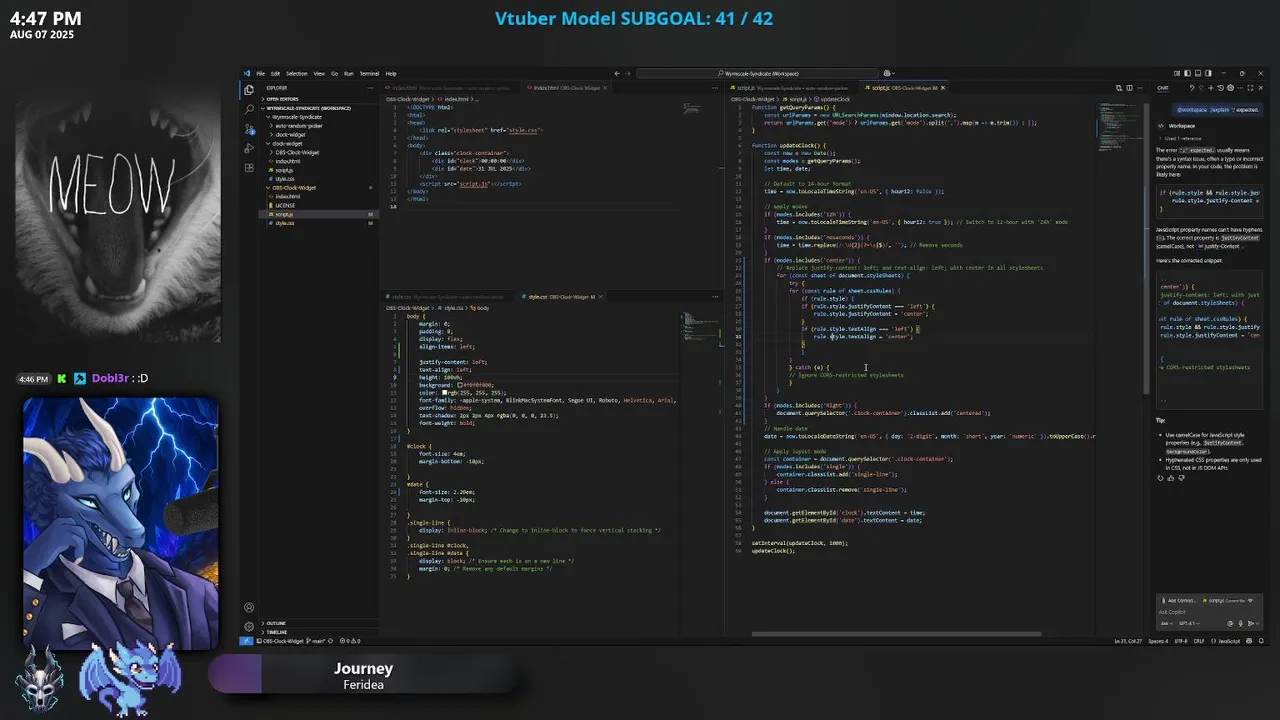Viewport: 1280px width, 720px height.
Task: Open the Search view in activity bar
Action: coord(249,109)
